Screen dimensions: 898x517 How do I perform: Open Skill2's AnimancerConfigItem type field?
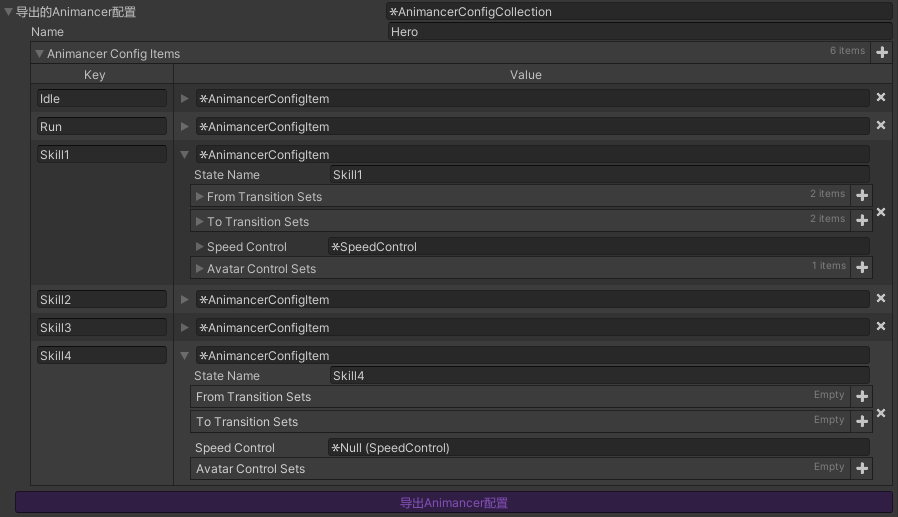click(533, 299)
